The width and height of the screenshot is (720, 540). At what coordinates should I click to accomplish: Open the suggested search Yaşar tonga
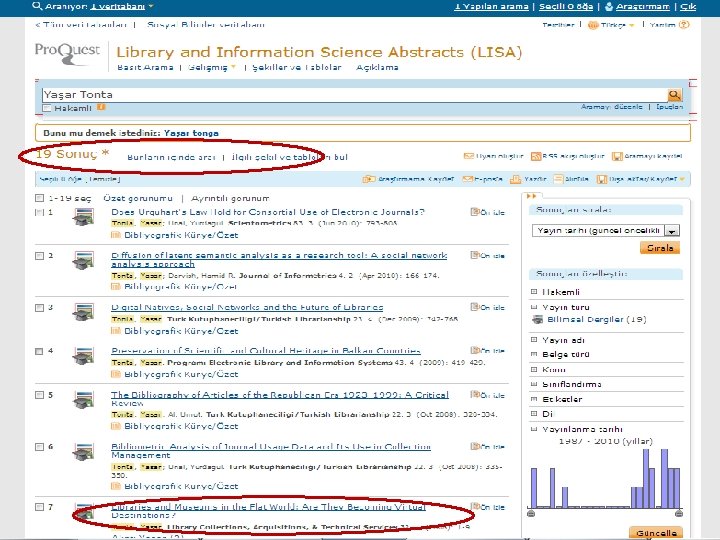pyautogui.click(x=191, y=133)
